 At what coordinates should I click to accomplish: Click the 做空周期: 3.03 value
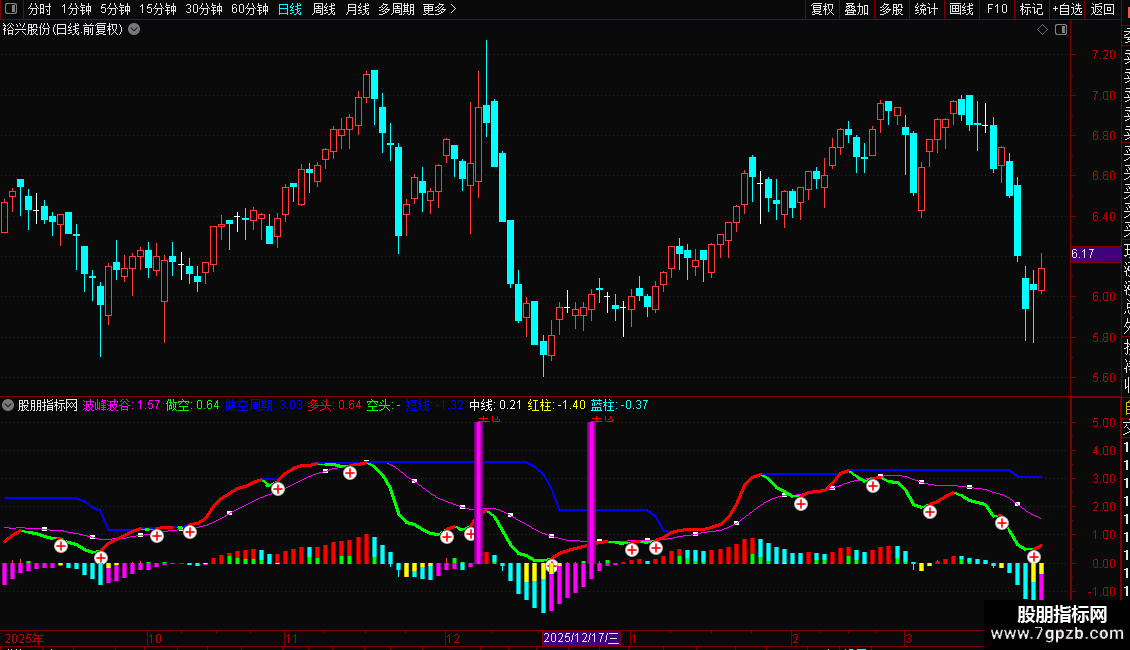[264, 405]
